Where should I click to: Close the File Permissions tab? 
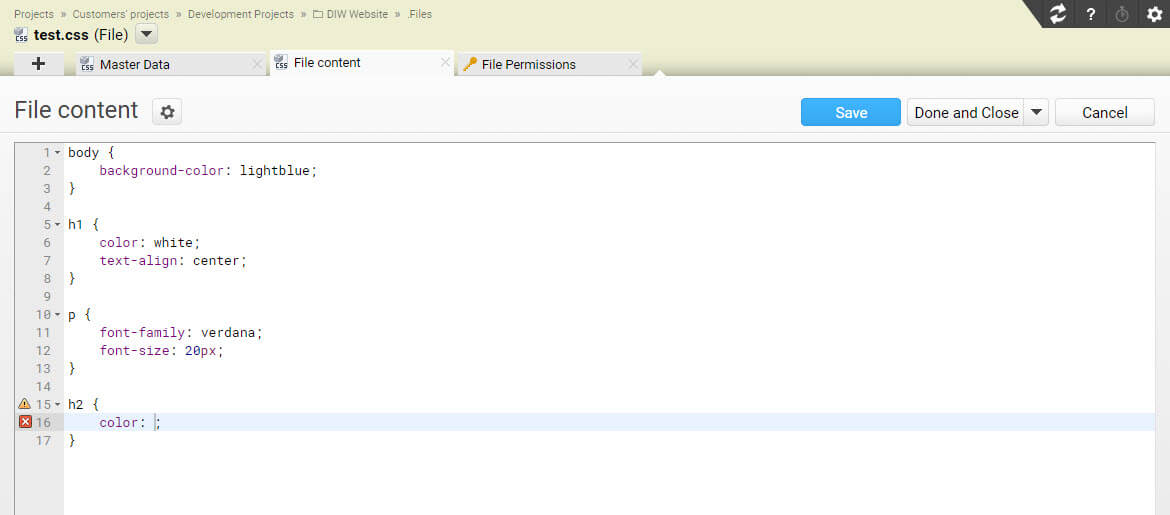[633, 64]
